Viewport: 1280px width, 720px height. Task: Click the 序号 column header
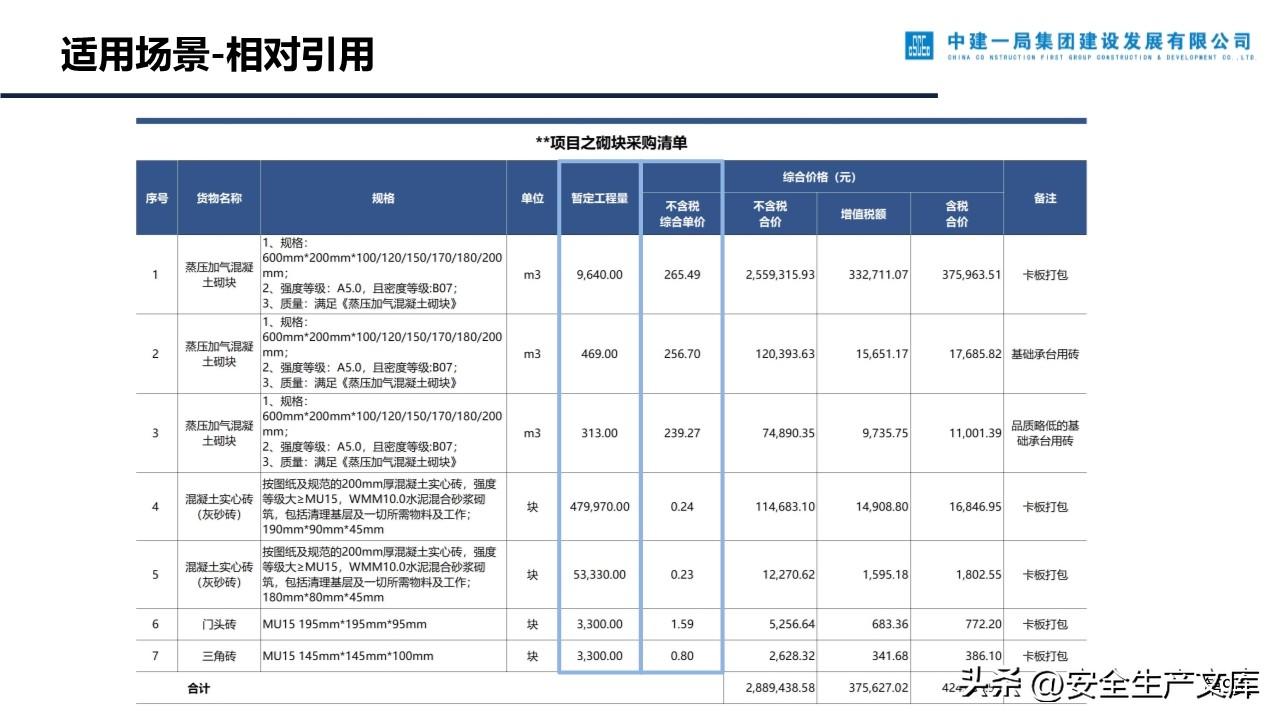[156, 198]
